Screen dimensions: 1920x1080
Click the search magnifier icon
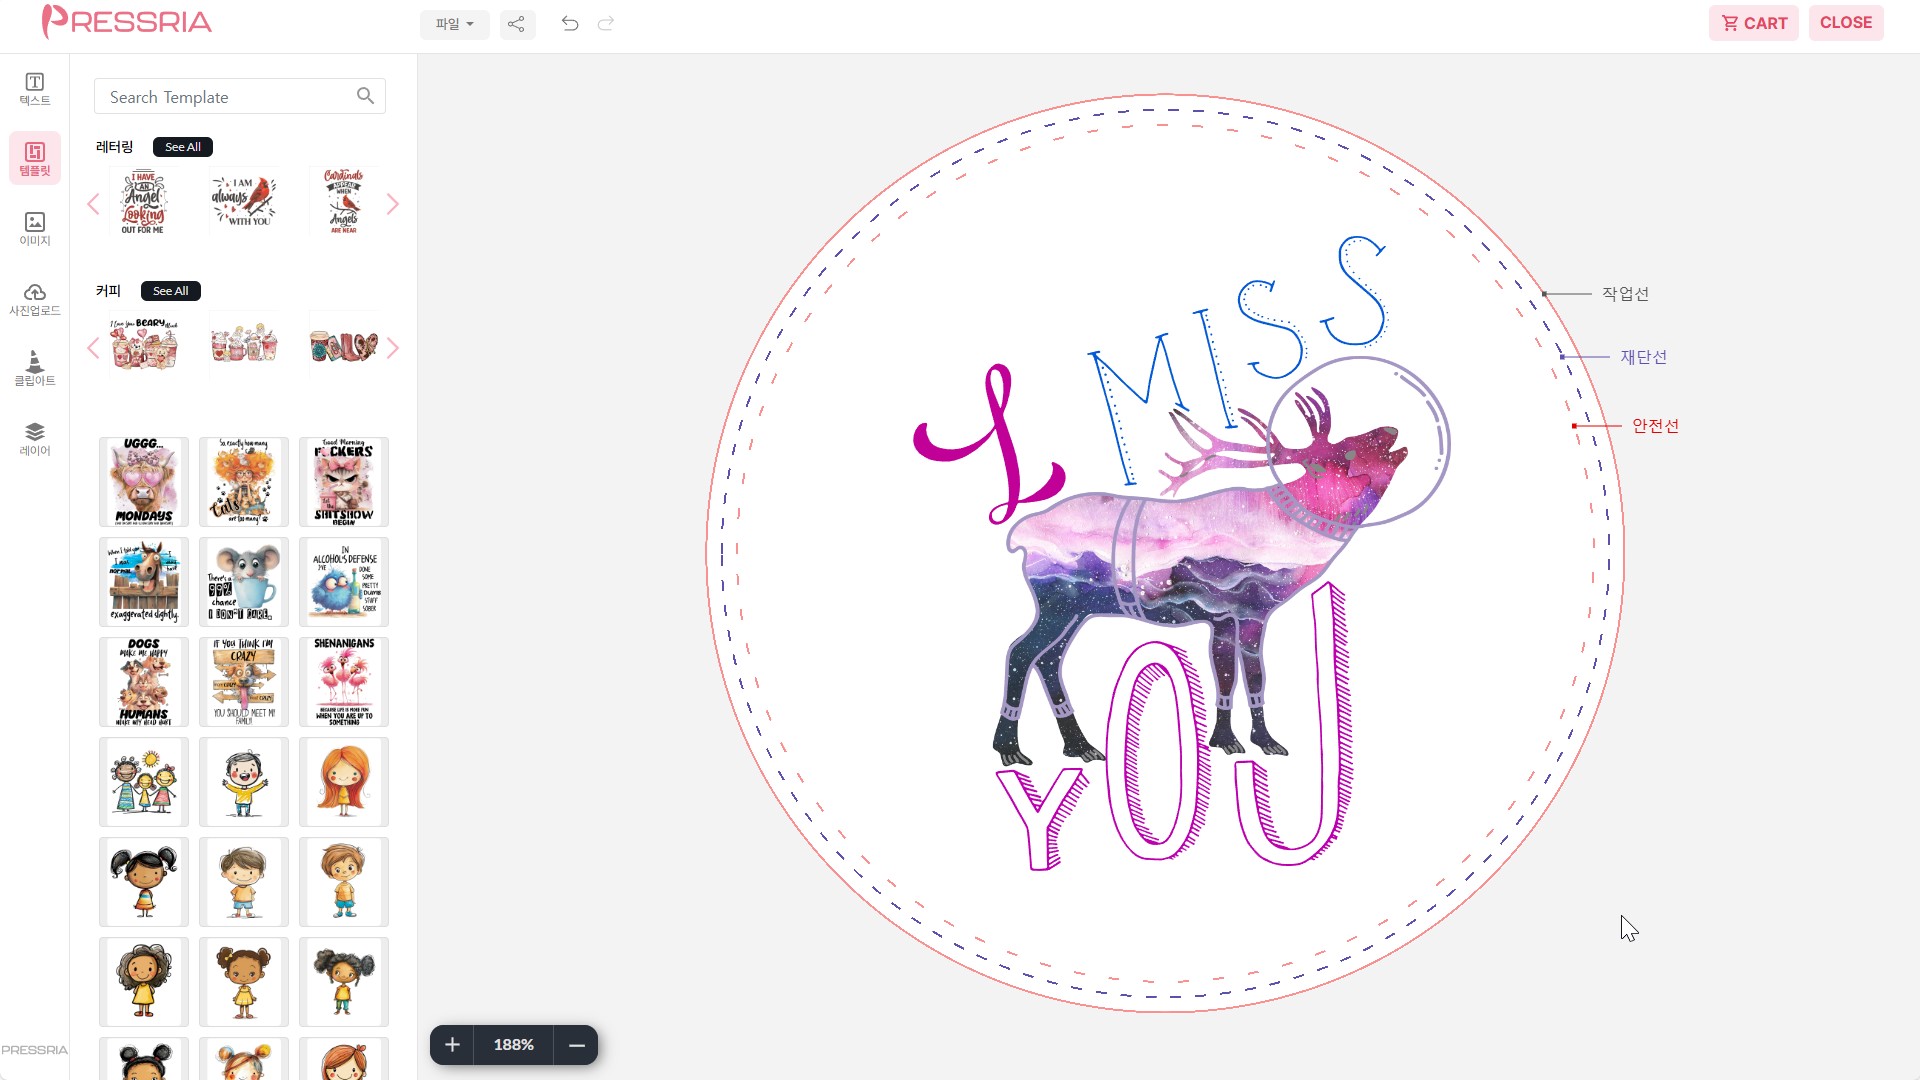tap(365, 96)
